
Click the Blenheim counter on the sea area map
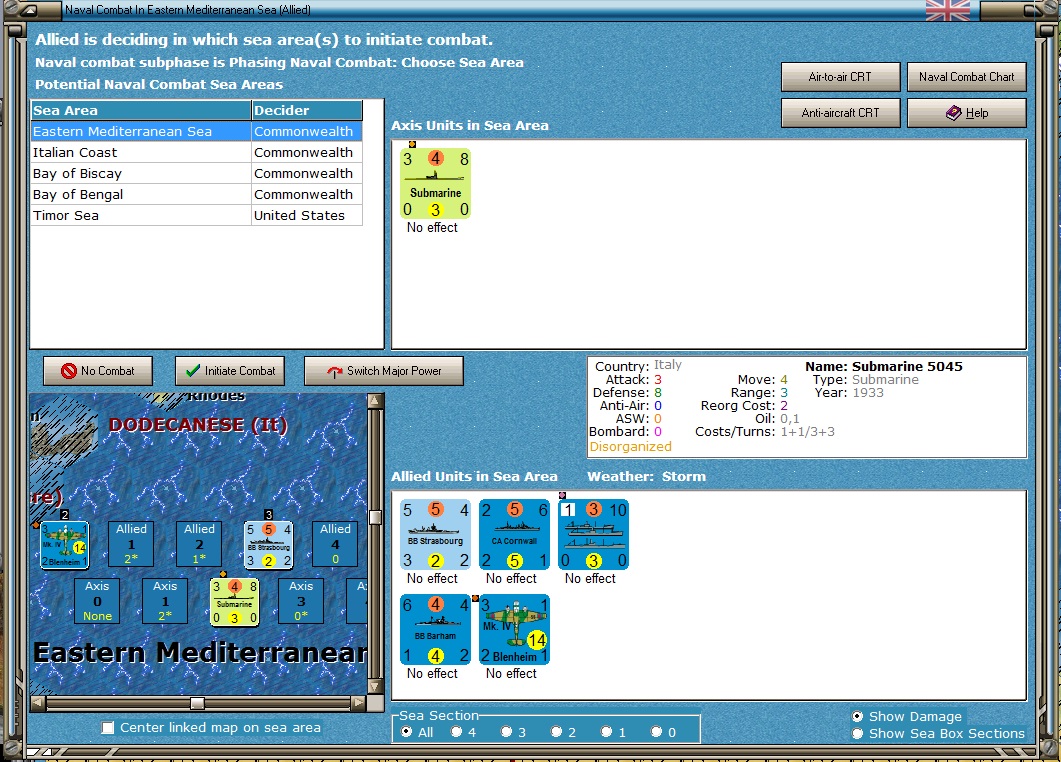point(64,545)
